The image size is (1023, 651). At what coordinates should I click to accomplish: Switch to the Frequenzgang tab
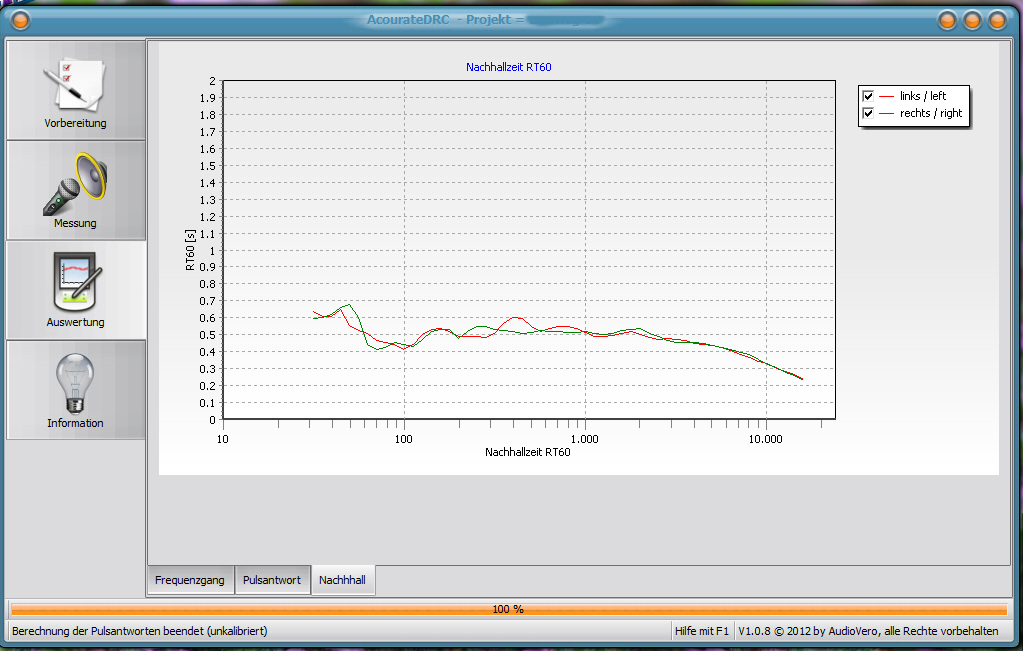190,580
